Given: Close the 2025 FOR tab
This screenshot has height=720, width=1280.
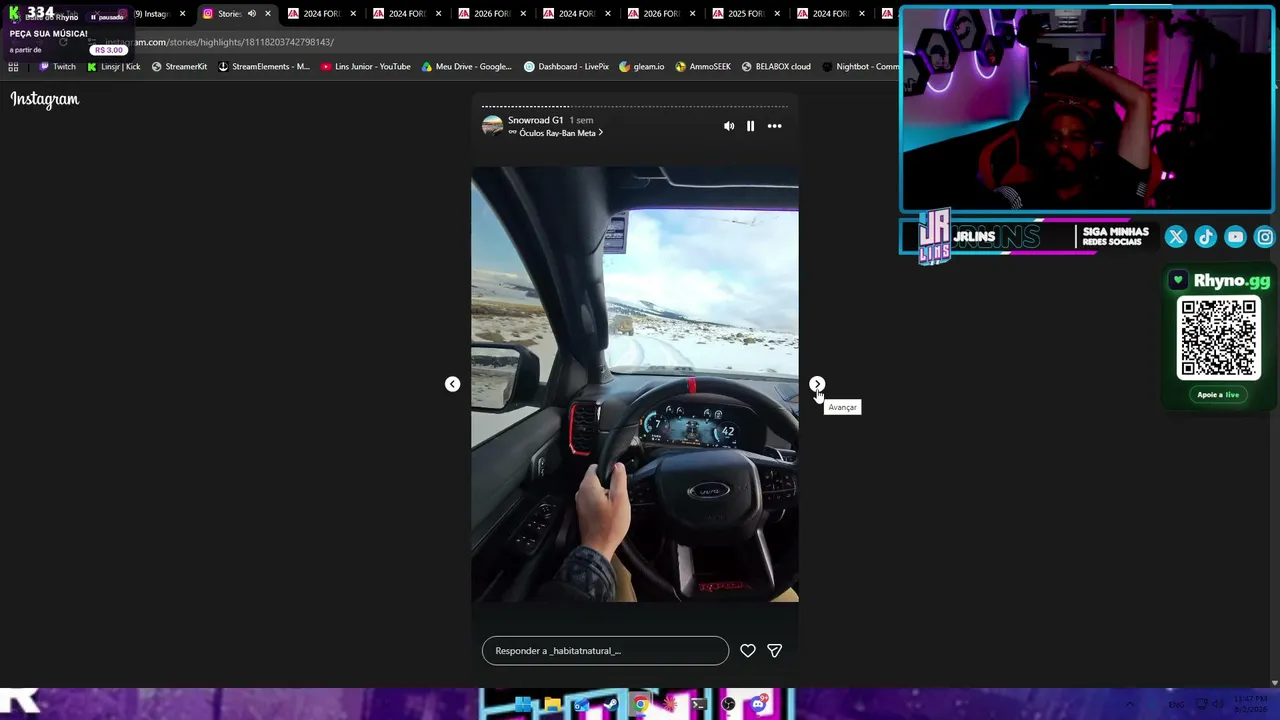Looking at the screenshot, I should point(777,14).
